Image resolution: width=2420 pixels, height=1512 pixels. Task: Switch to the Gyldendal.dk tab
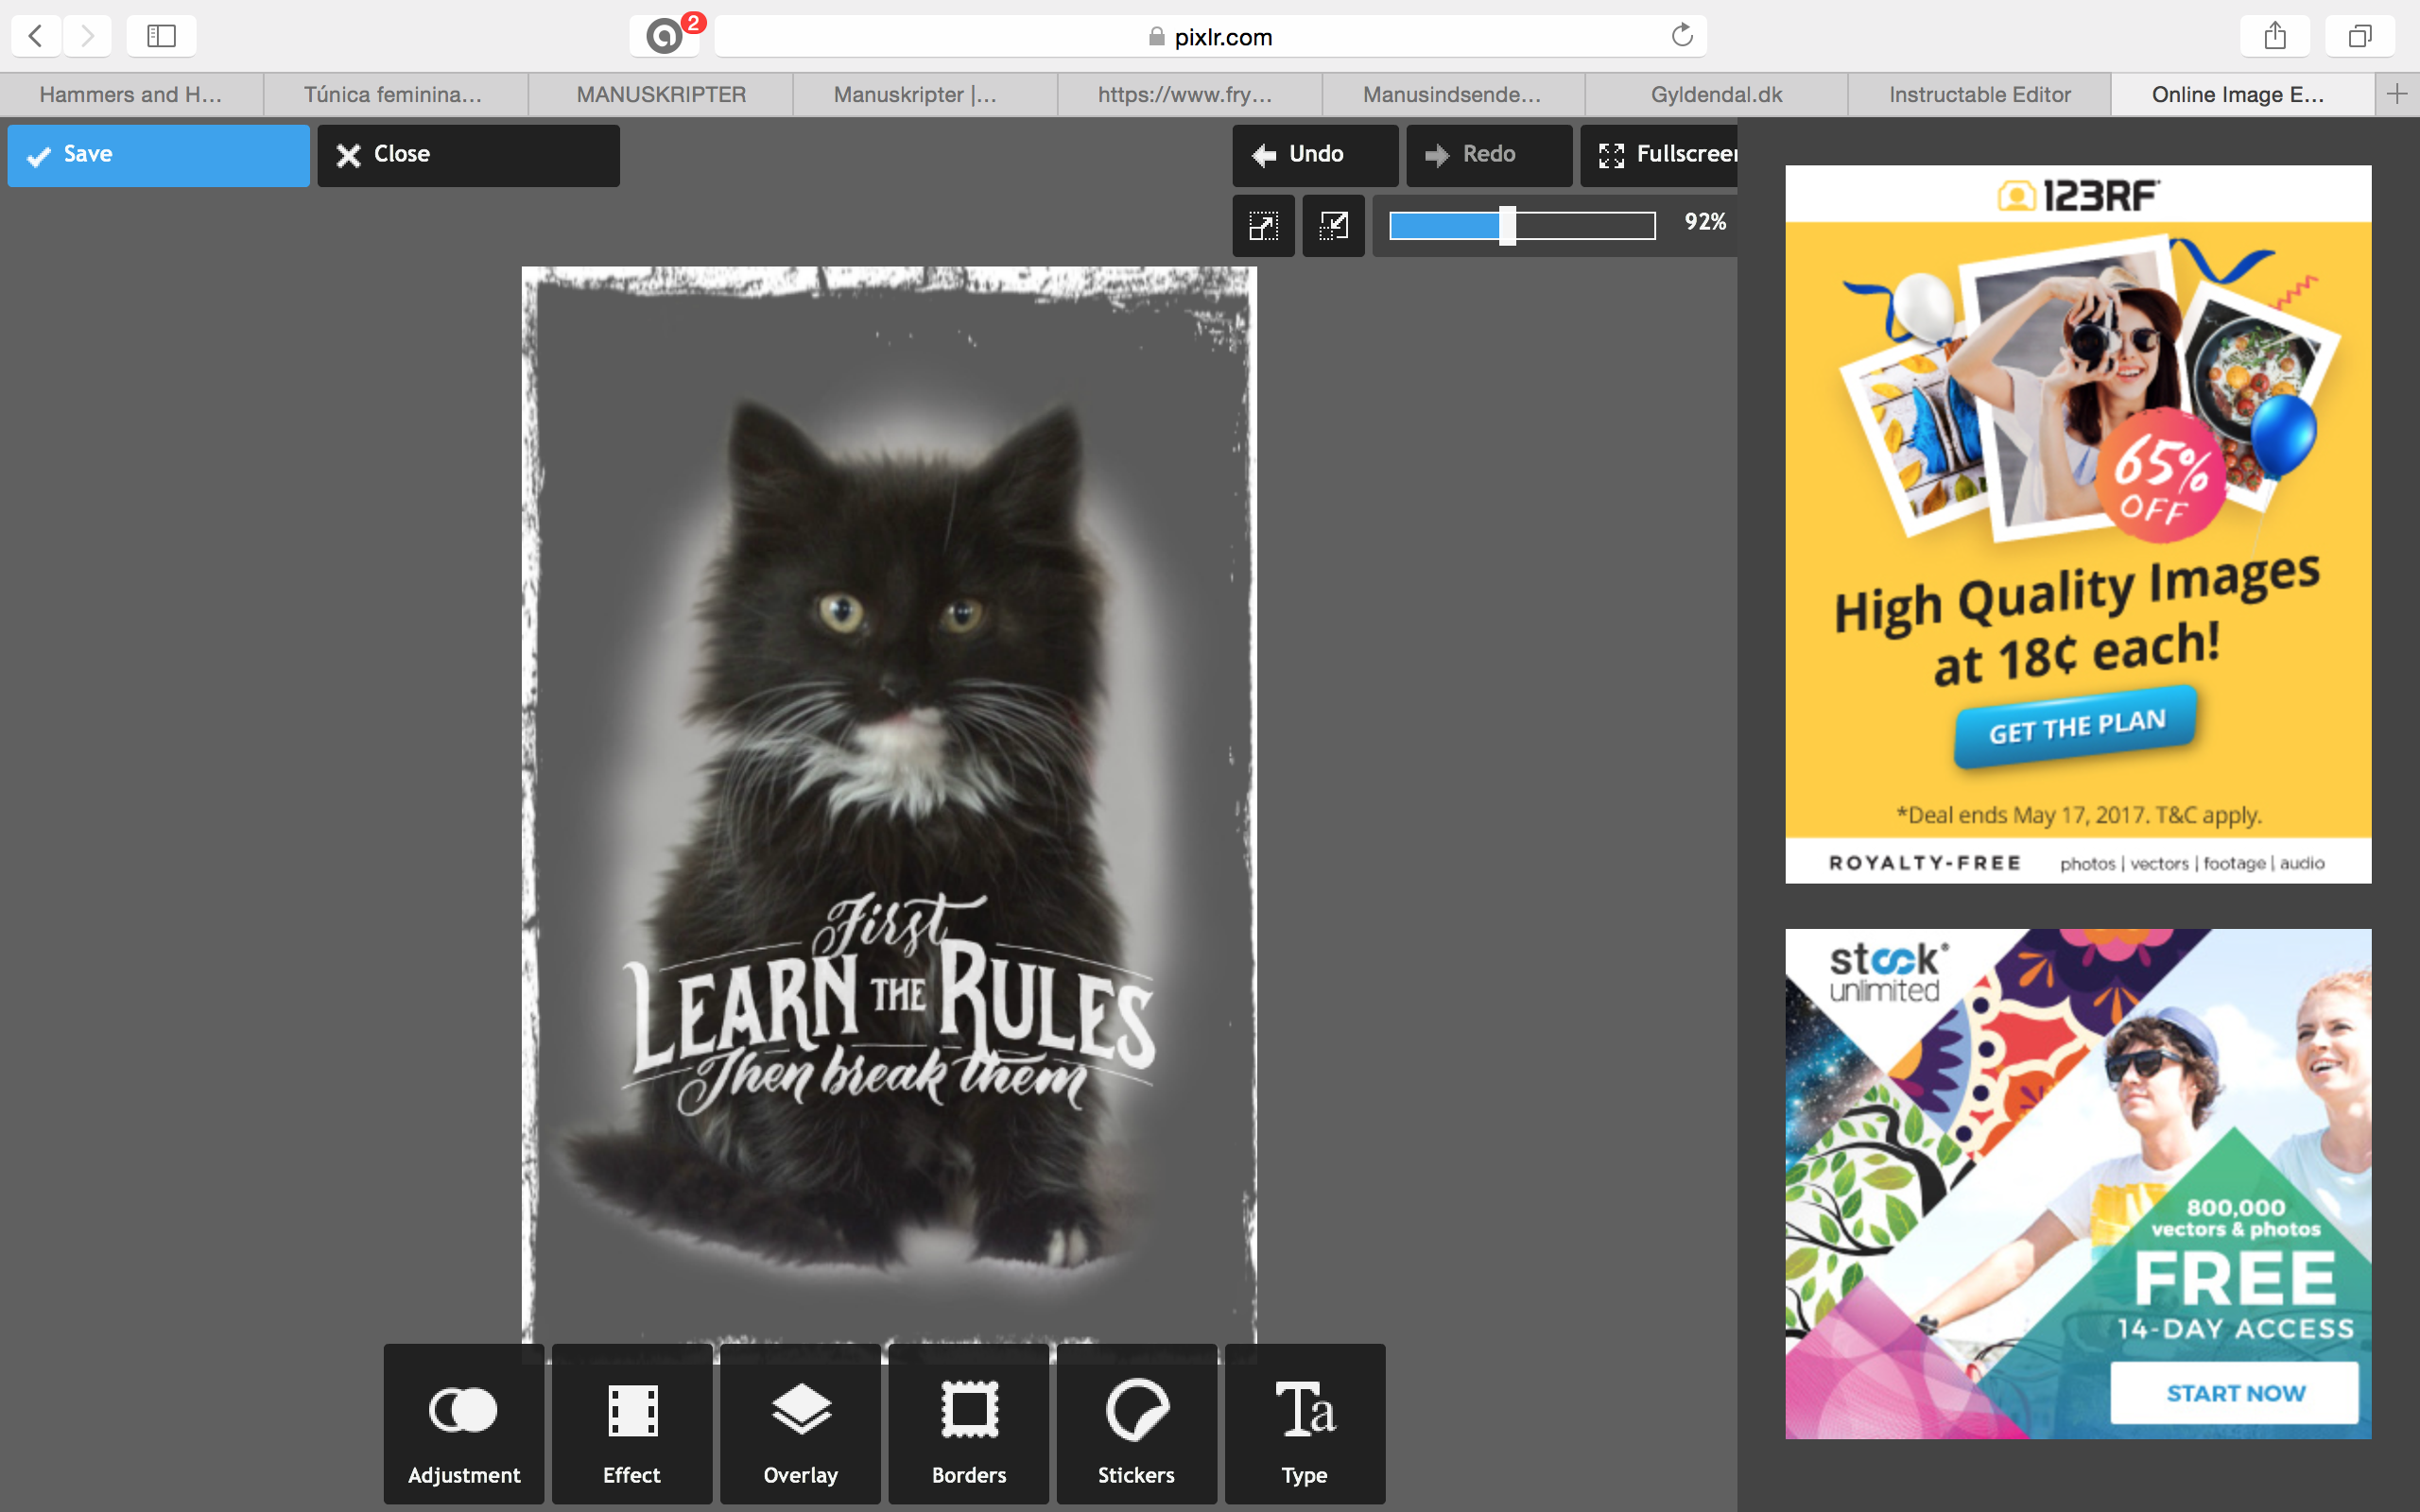tap(1716, 94)
